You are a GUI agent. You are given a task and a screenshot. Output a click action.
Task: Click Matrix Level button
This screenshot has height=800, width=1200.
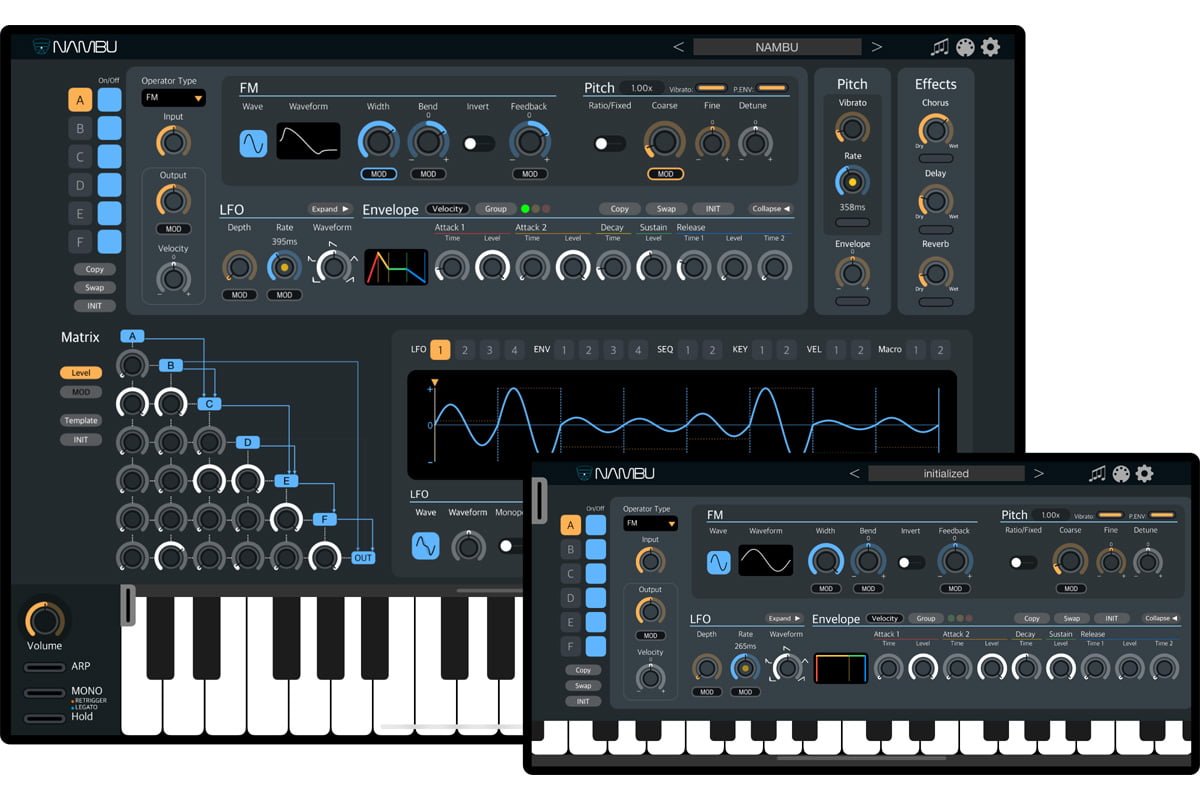click(x=81, y=373)
